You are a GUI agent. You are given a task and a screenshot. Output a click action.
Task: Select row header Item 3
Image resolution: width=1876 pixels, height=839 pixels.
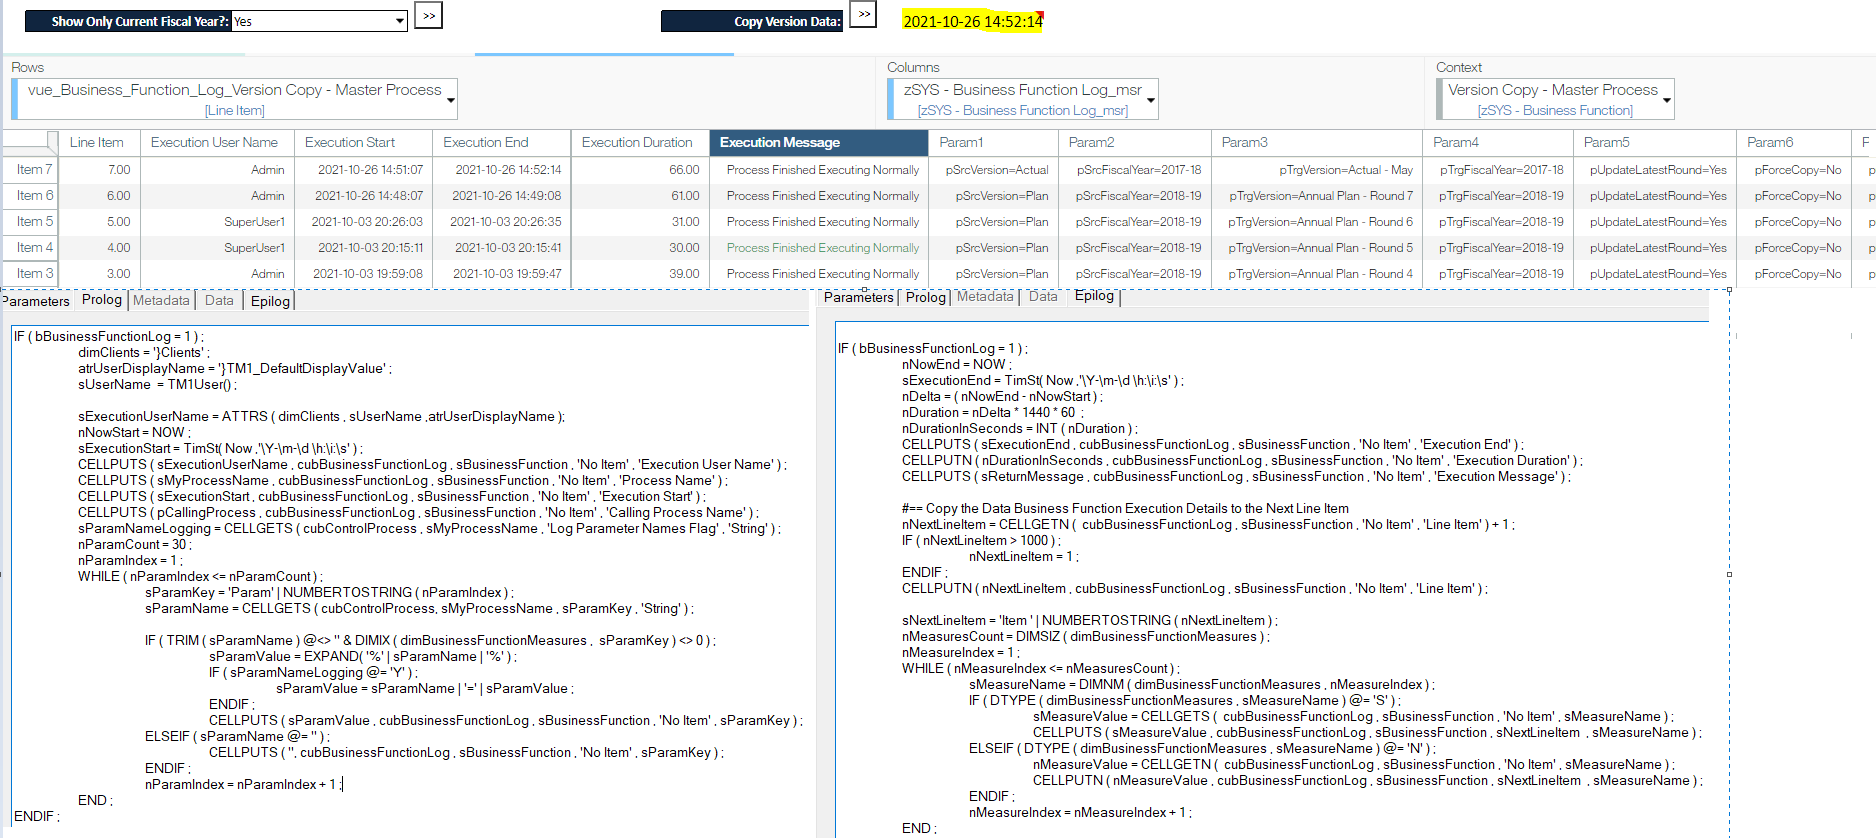(31, 273)
